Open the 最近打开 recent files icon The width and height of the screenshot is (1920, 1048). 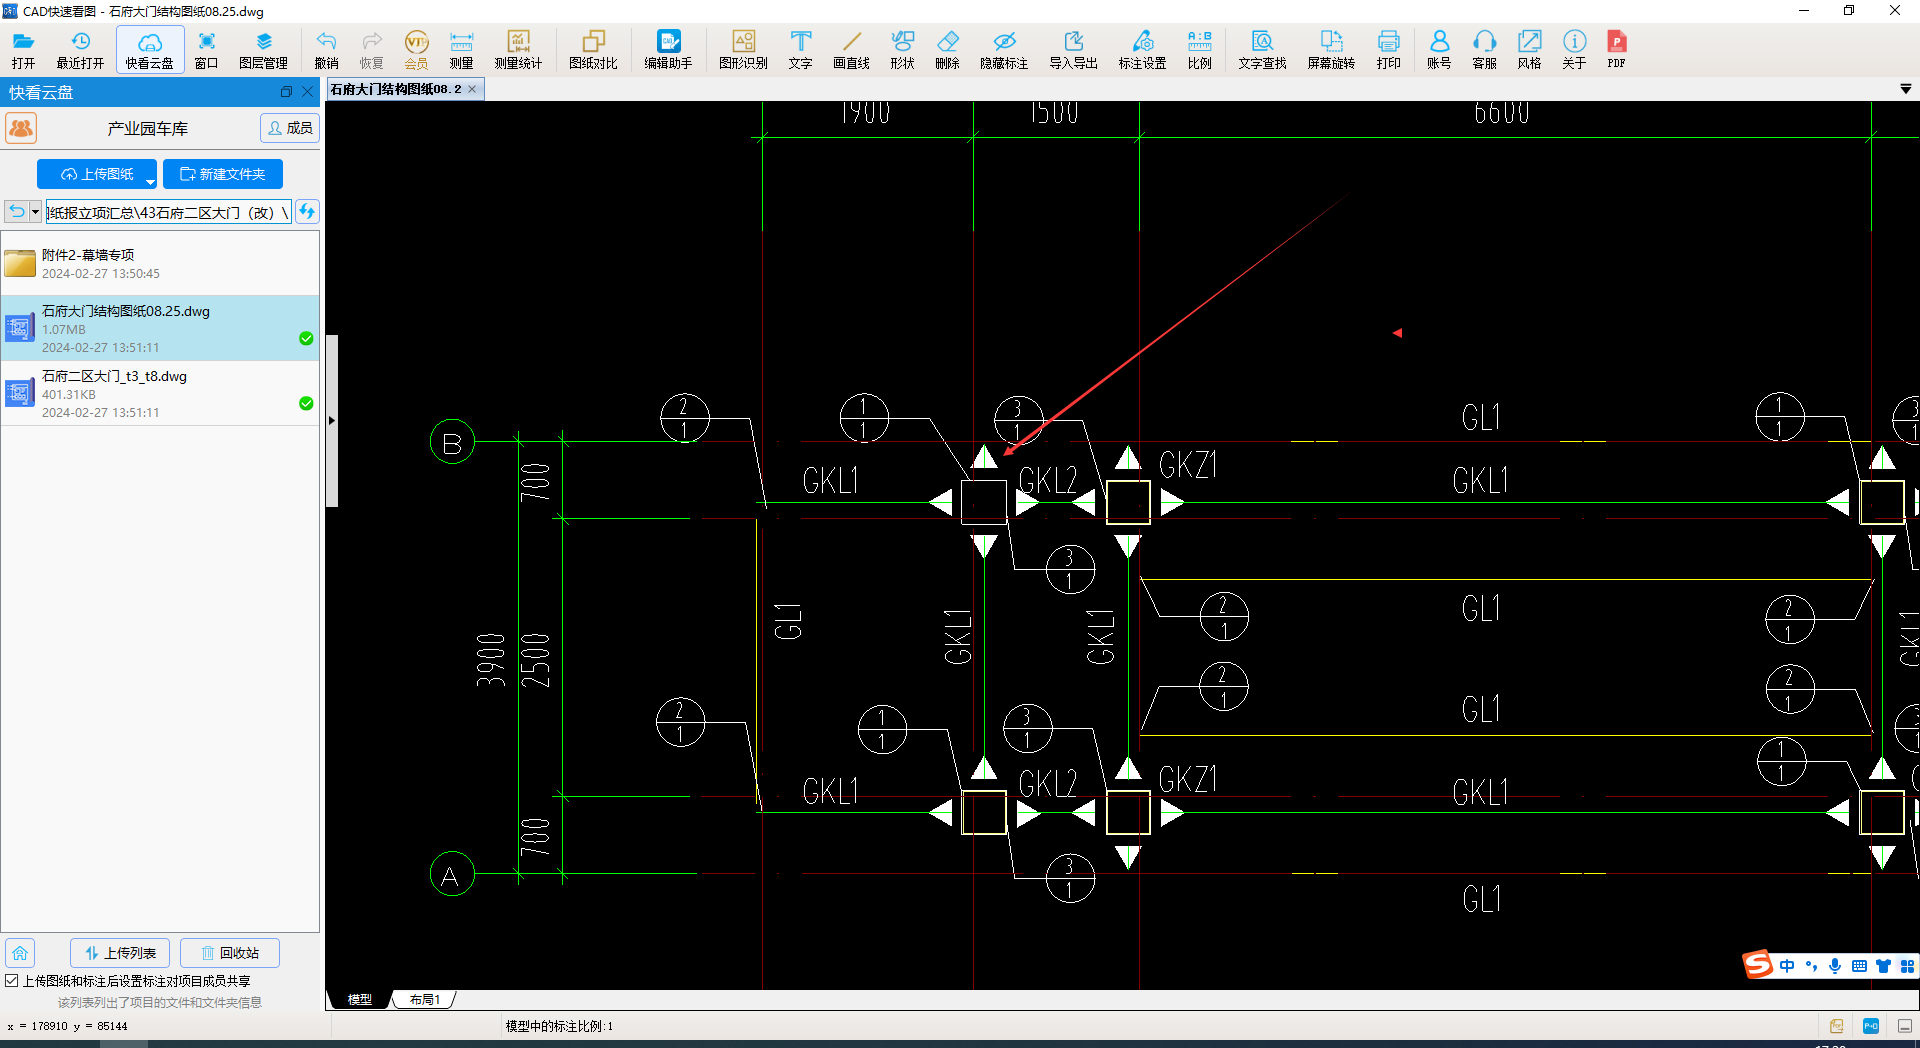click(80, 49)
